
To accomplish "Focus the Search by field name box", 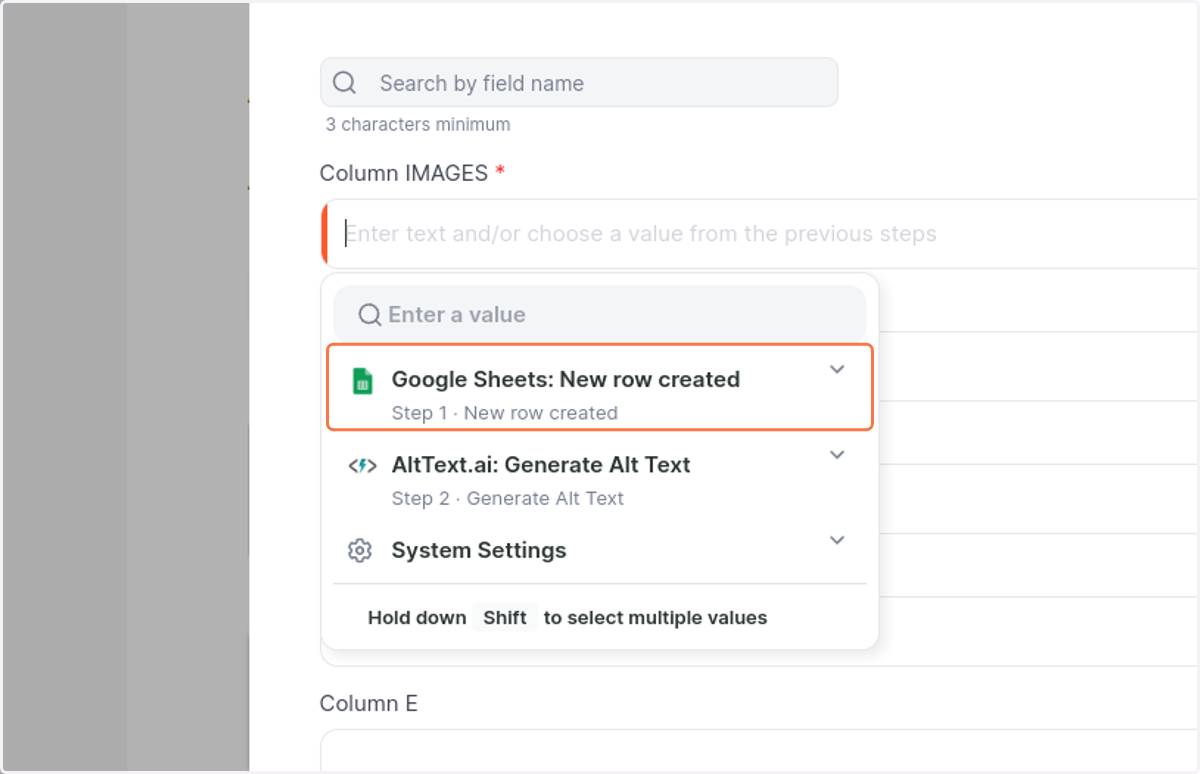I will coord(579,83).
